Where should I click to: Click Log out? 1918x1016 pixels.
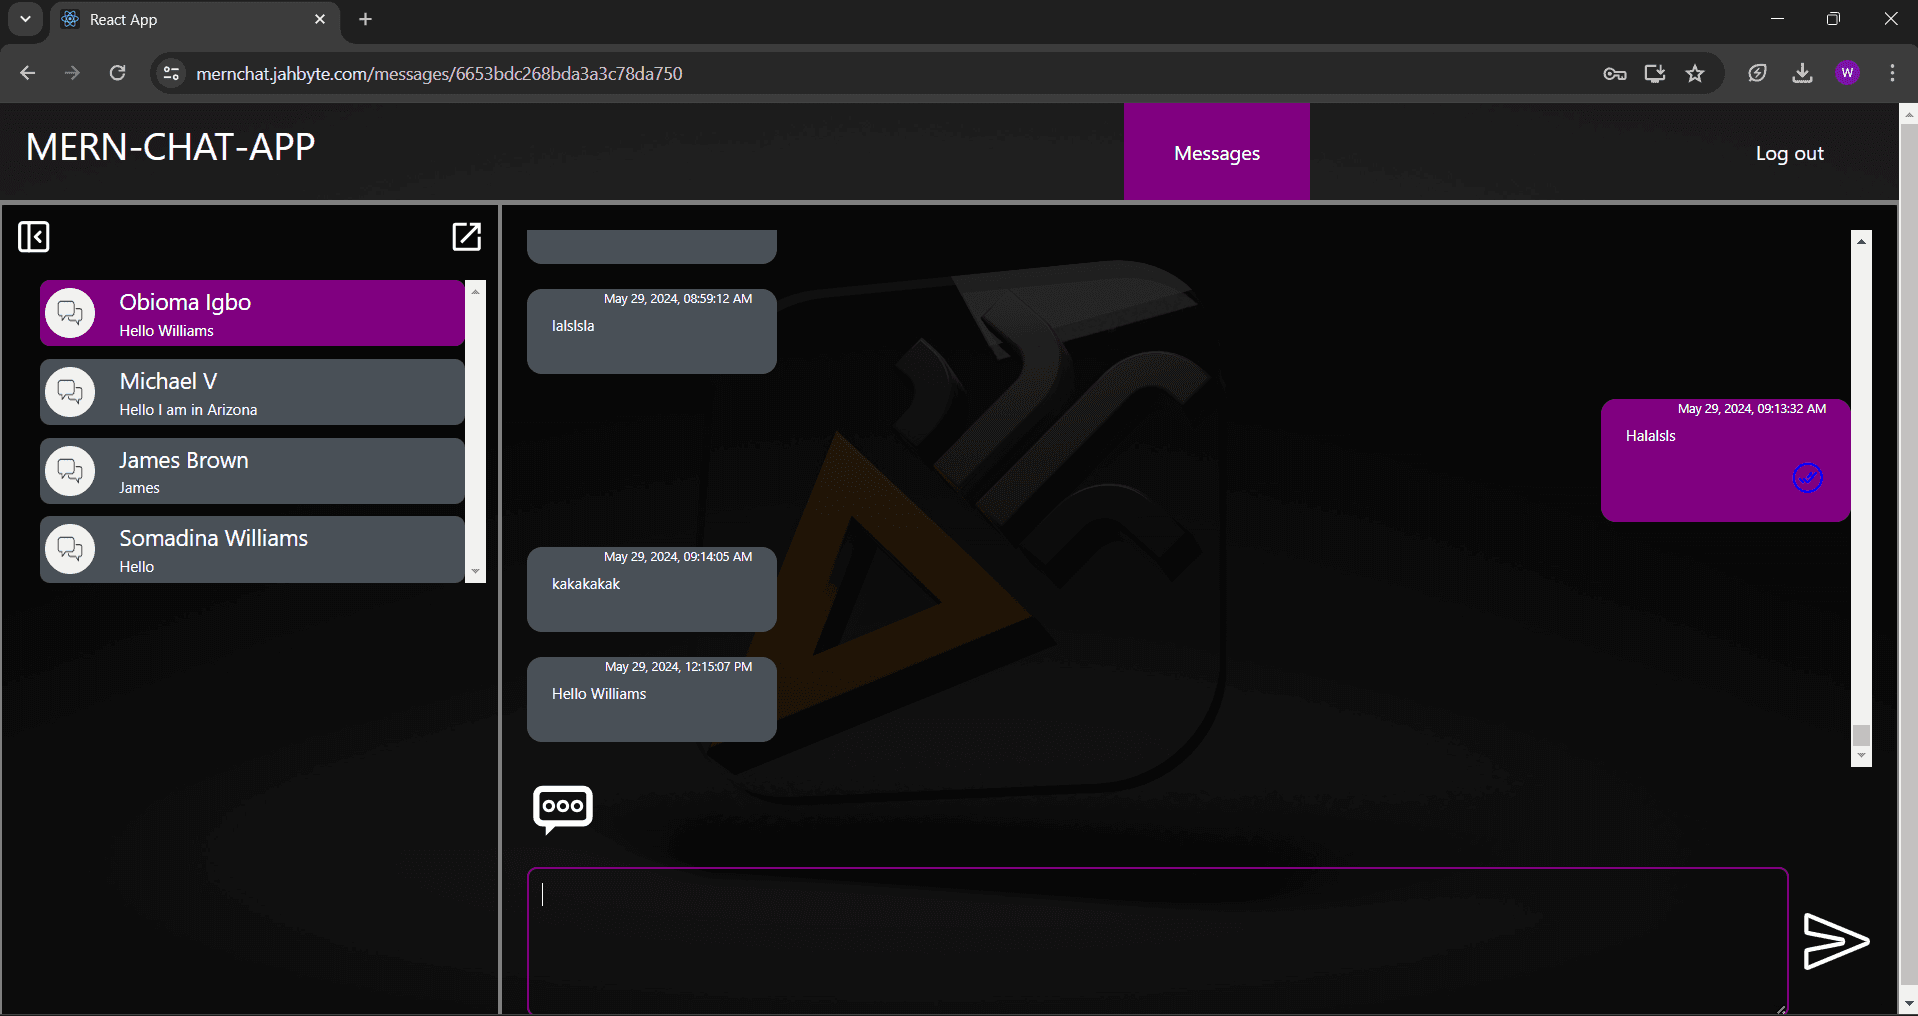pyautogui.click(x=1789, y=153)
